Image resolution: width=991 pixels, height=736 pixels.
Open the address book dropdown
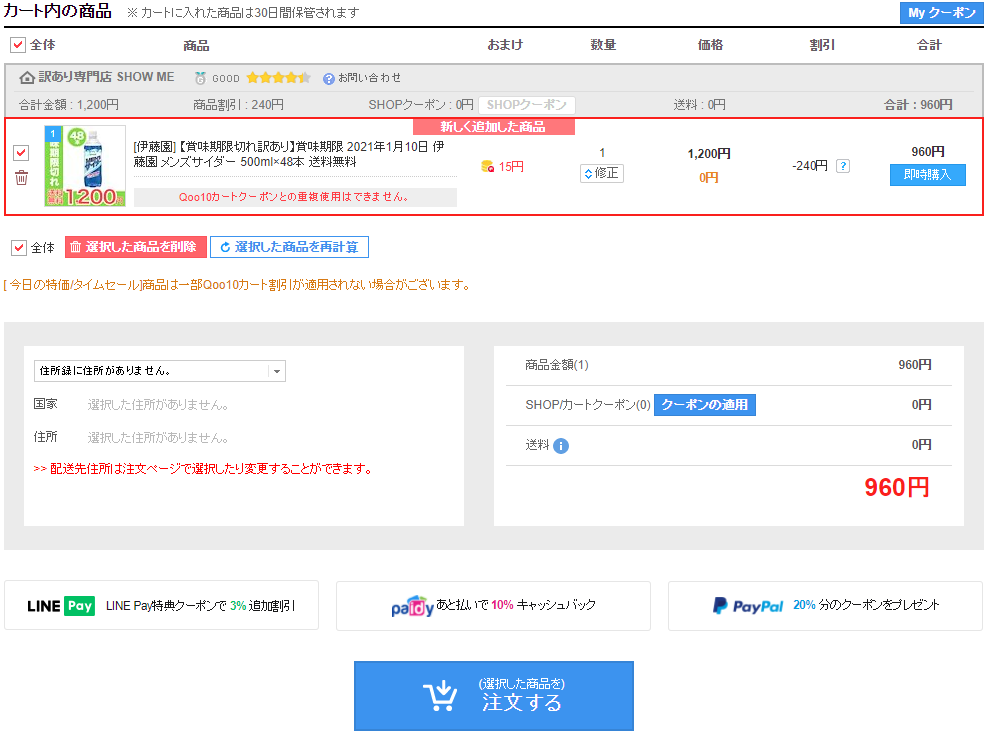(x=160, y=371)
